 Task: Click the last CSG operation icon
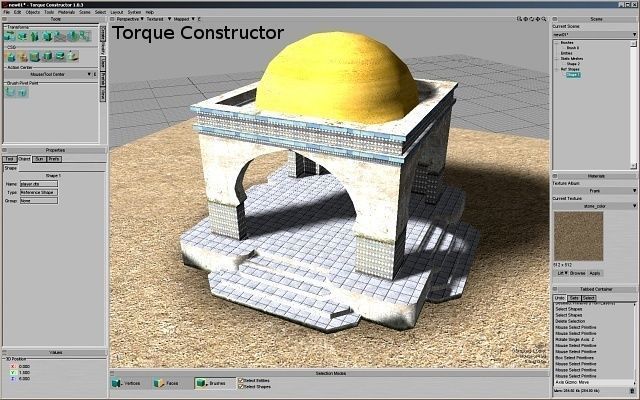(73, 56)
